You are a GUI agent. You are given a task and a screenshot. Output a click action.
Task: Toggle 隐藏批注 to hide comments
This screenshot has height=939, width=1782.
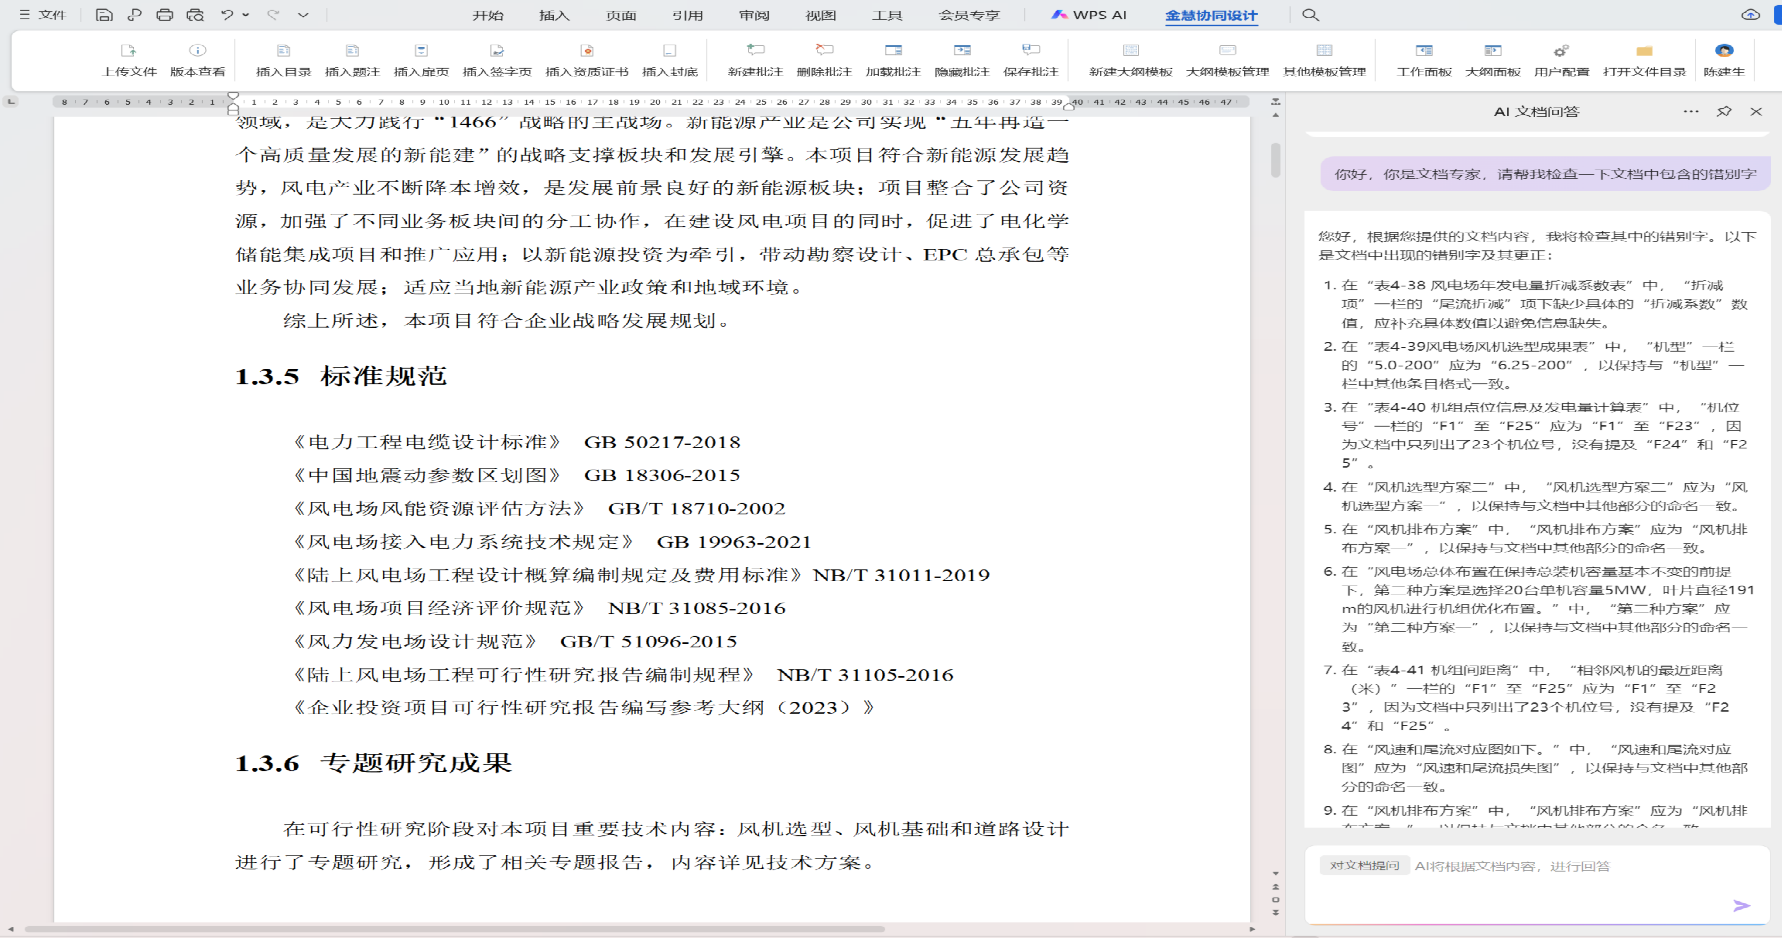[961, 51]
